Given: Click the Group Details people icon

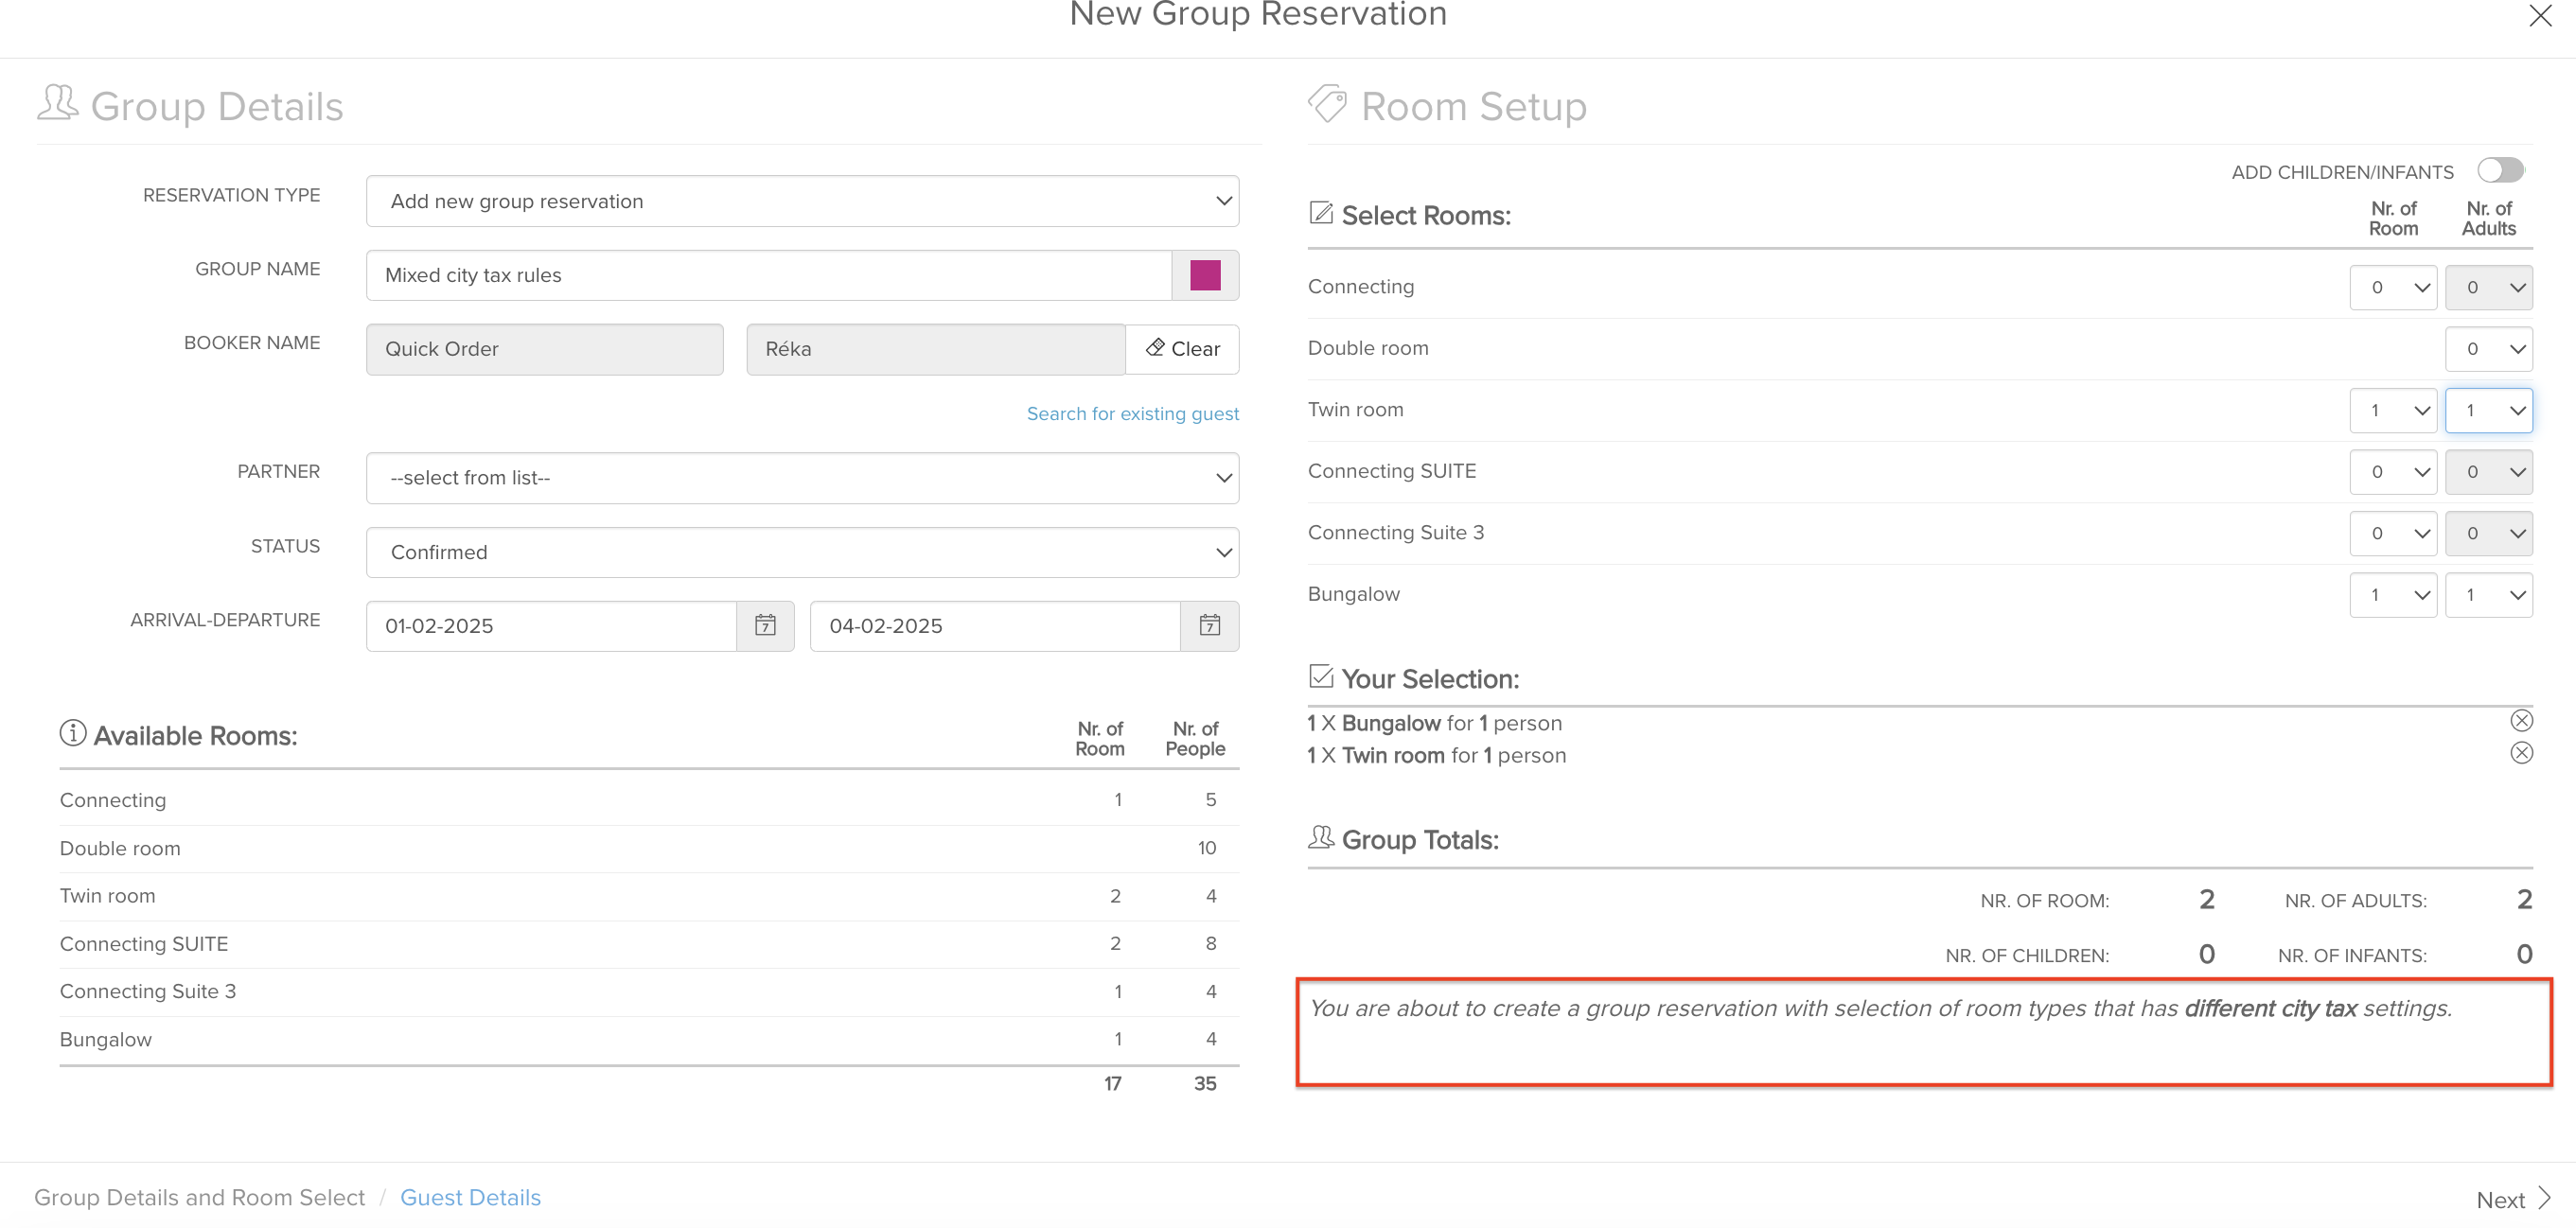Looking at the screenshot, I should 58,103.
